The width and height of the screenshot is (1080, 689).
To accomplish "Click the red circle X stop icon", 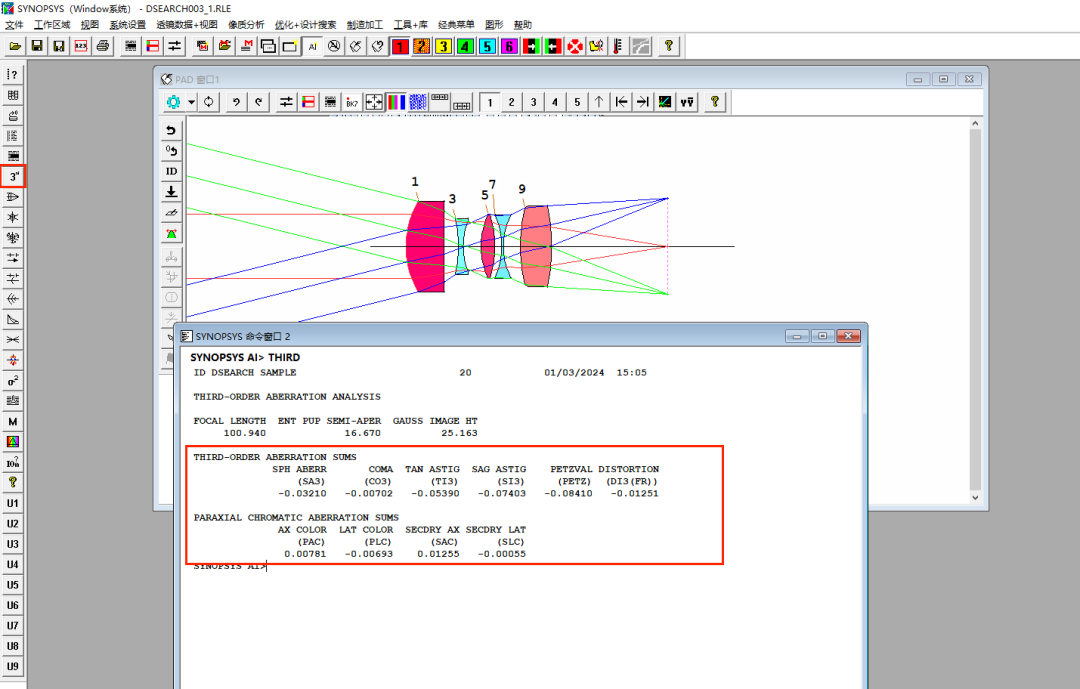I will (574, 46).
